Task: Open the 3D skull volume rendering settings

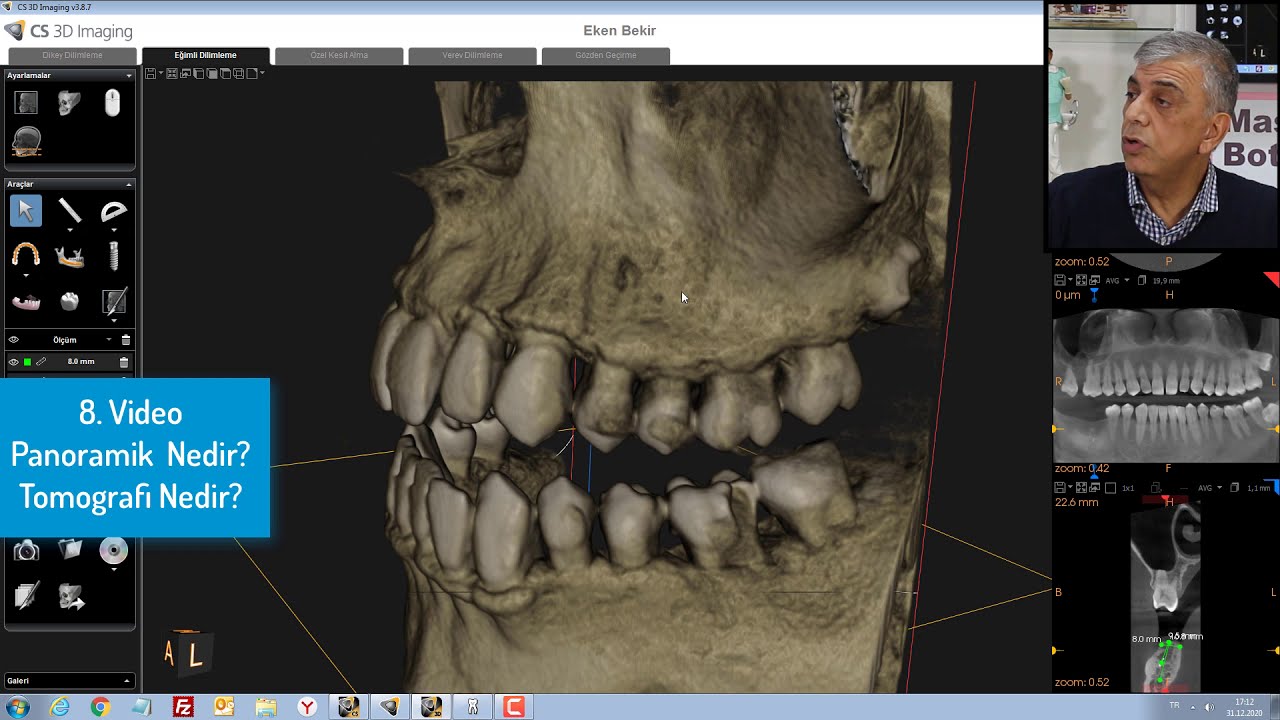Action: 69,102
